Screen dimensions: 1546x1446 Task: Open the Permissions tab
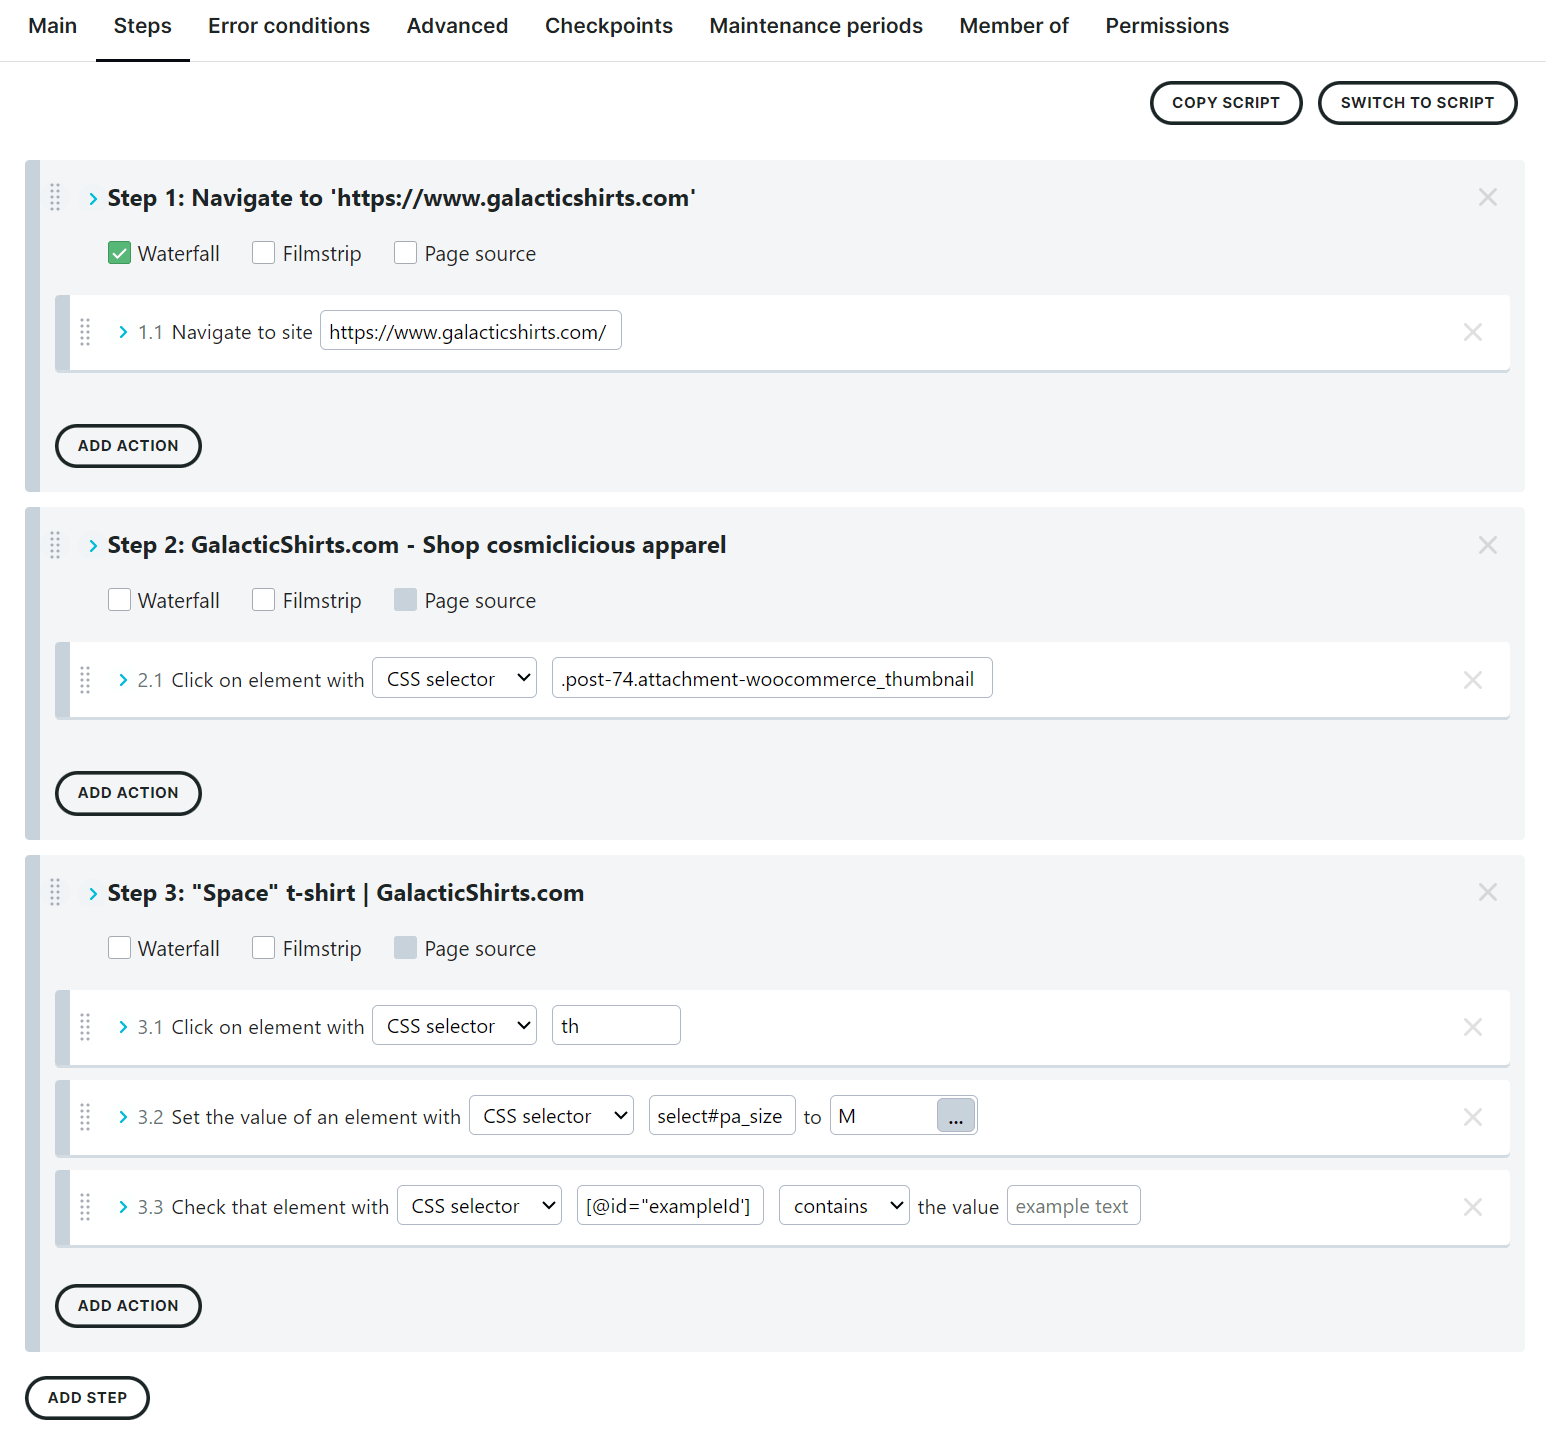(x=1167, y=26)
